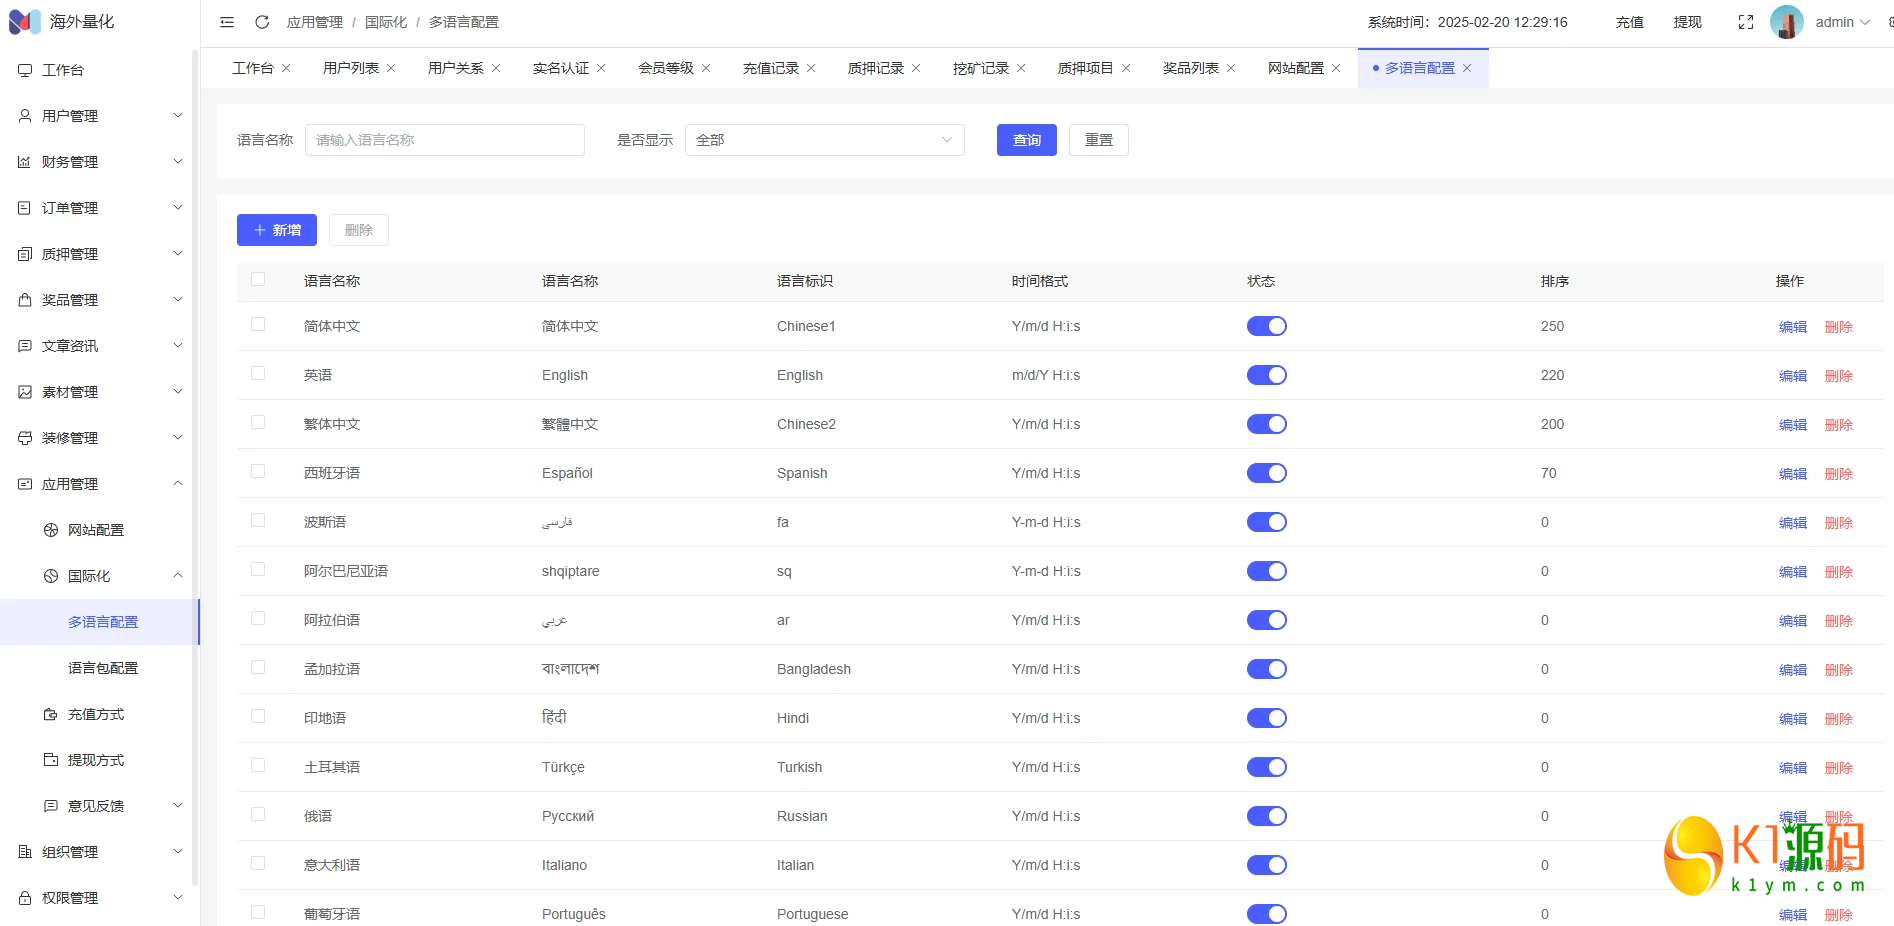Select all rows using header checkbox
This screenshot has height=926, width=1894.
[x=258, y=279]
